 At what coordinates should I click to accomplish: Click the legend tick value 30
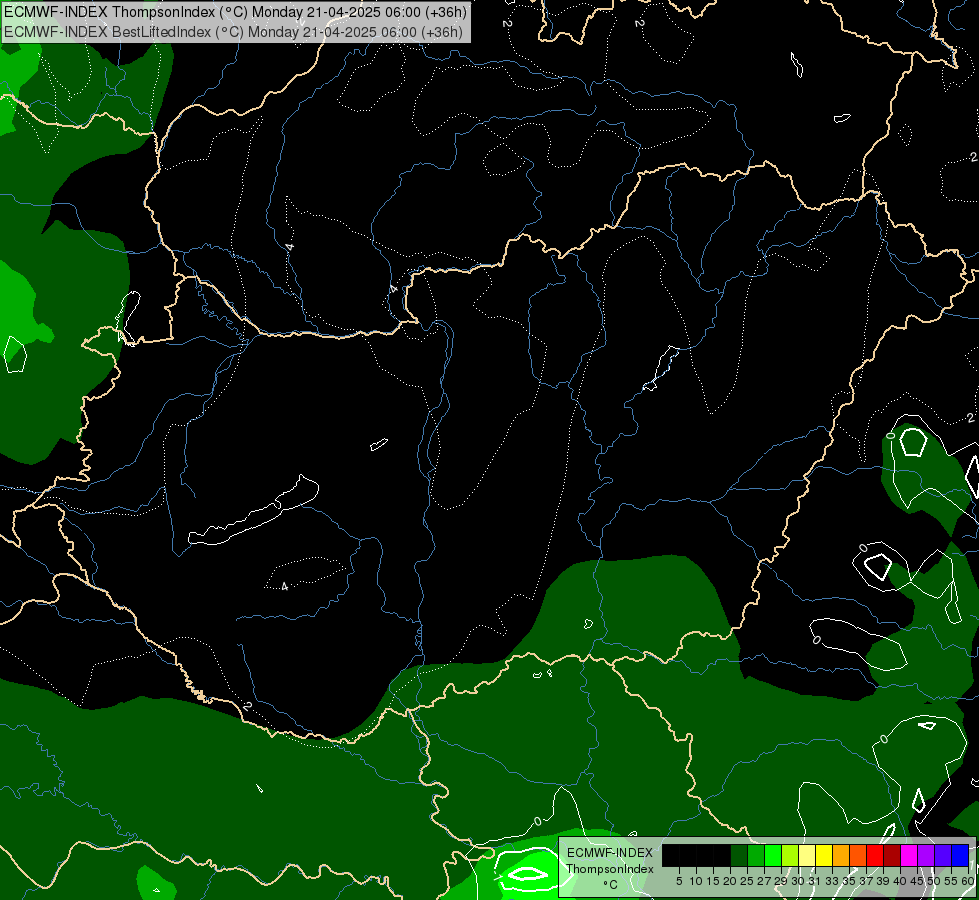point(798,881)
